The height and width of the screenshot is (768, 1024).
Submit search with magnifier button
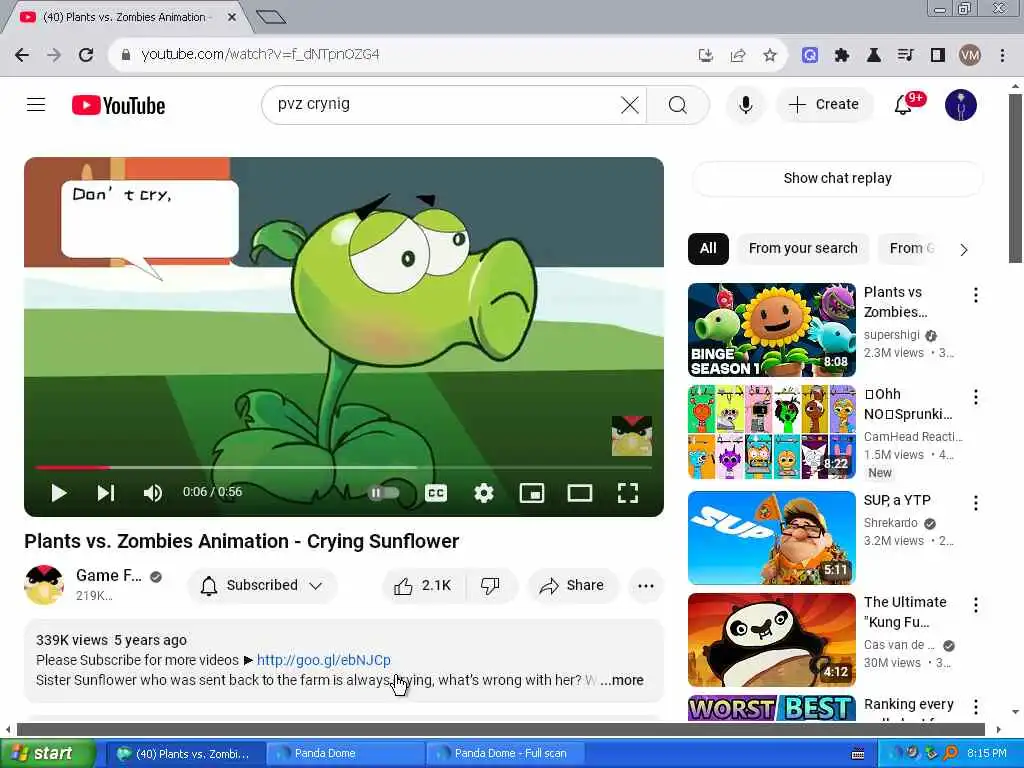coord(677,104)
